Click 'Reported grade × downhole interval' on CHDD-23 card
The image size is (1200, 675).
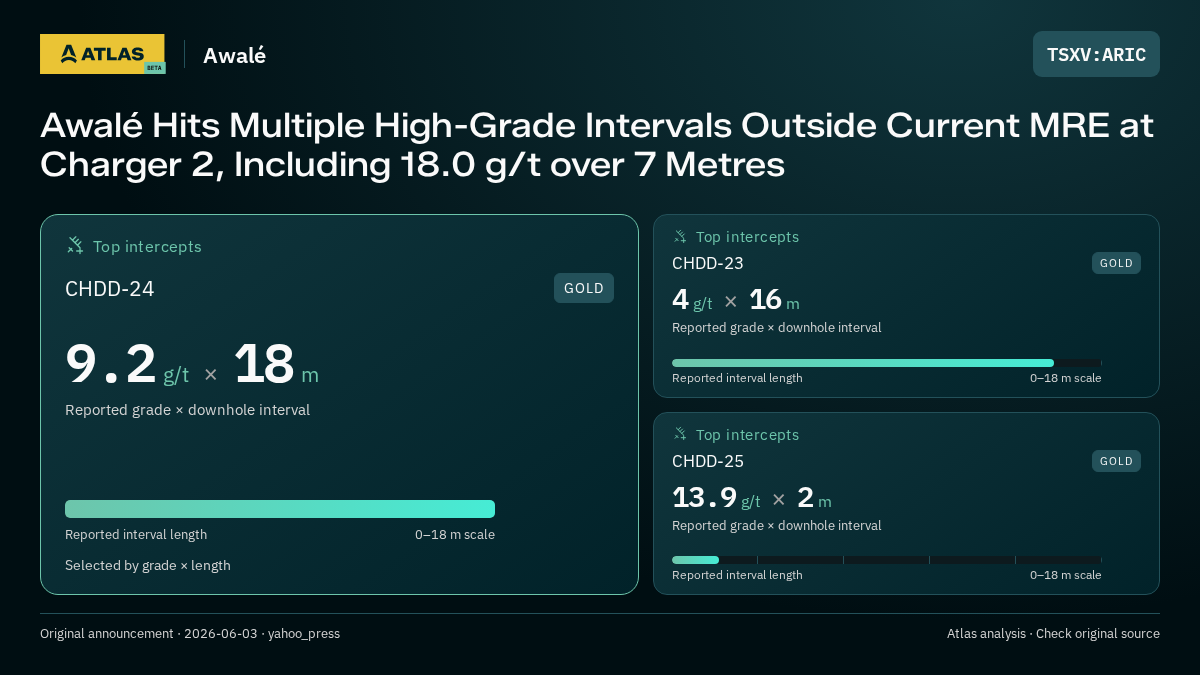(777, 328)
